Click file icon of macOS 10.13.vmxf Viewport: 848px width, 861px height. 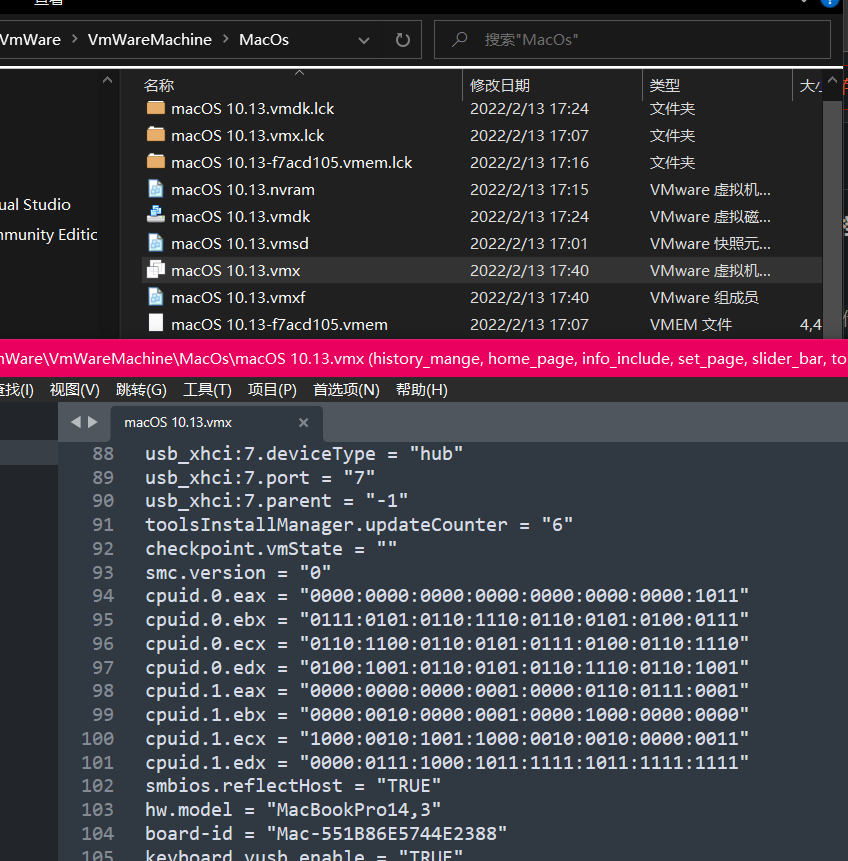156,297
